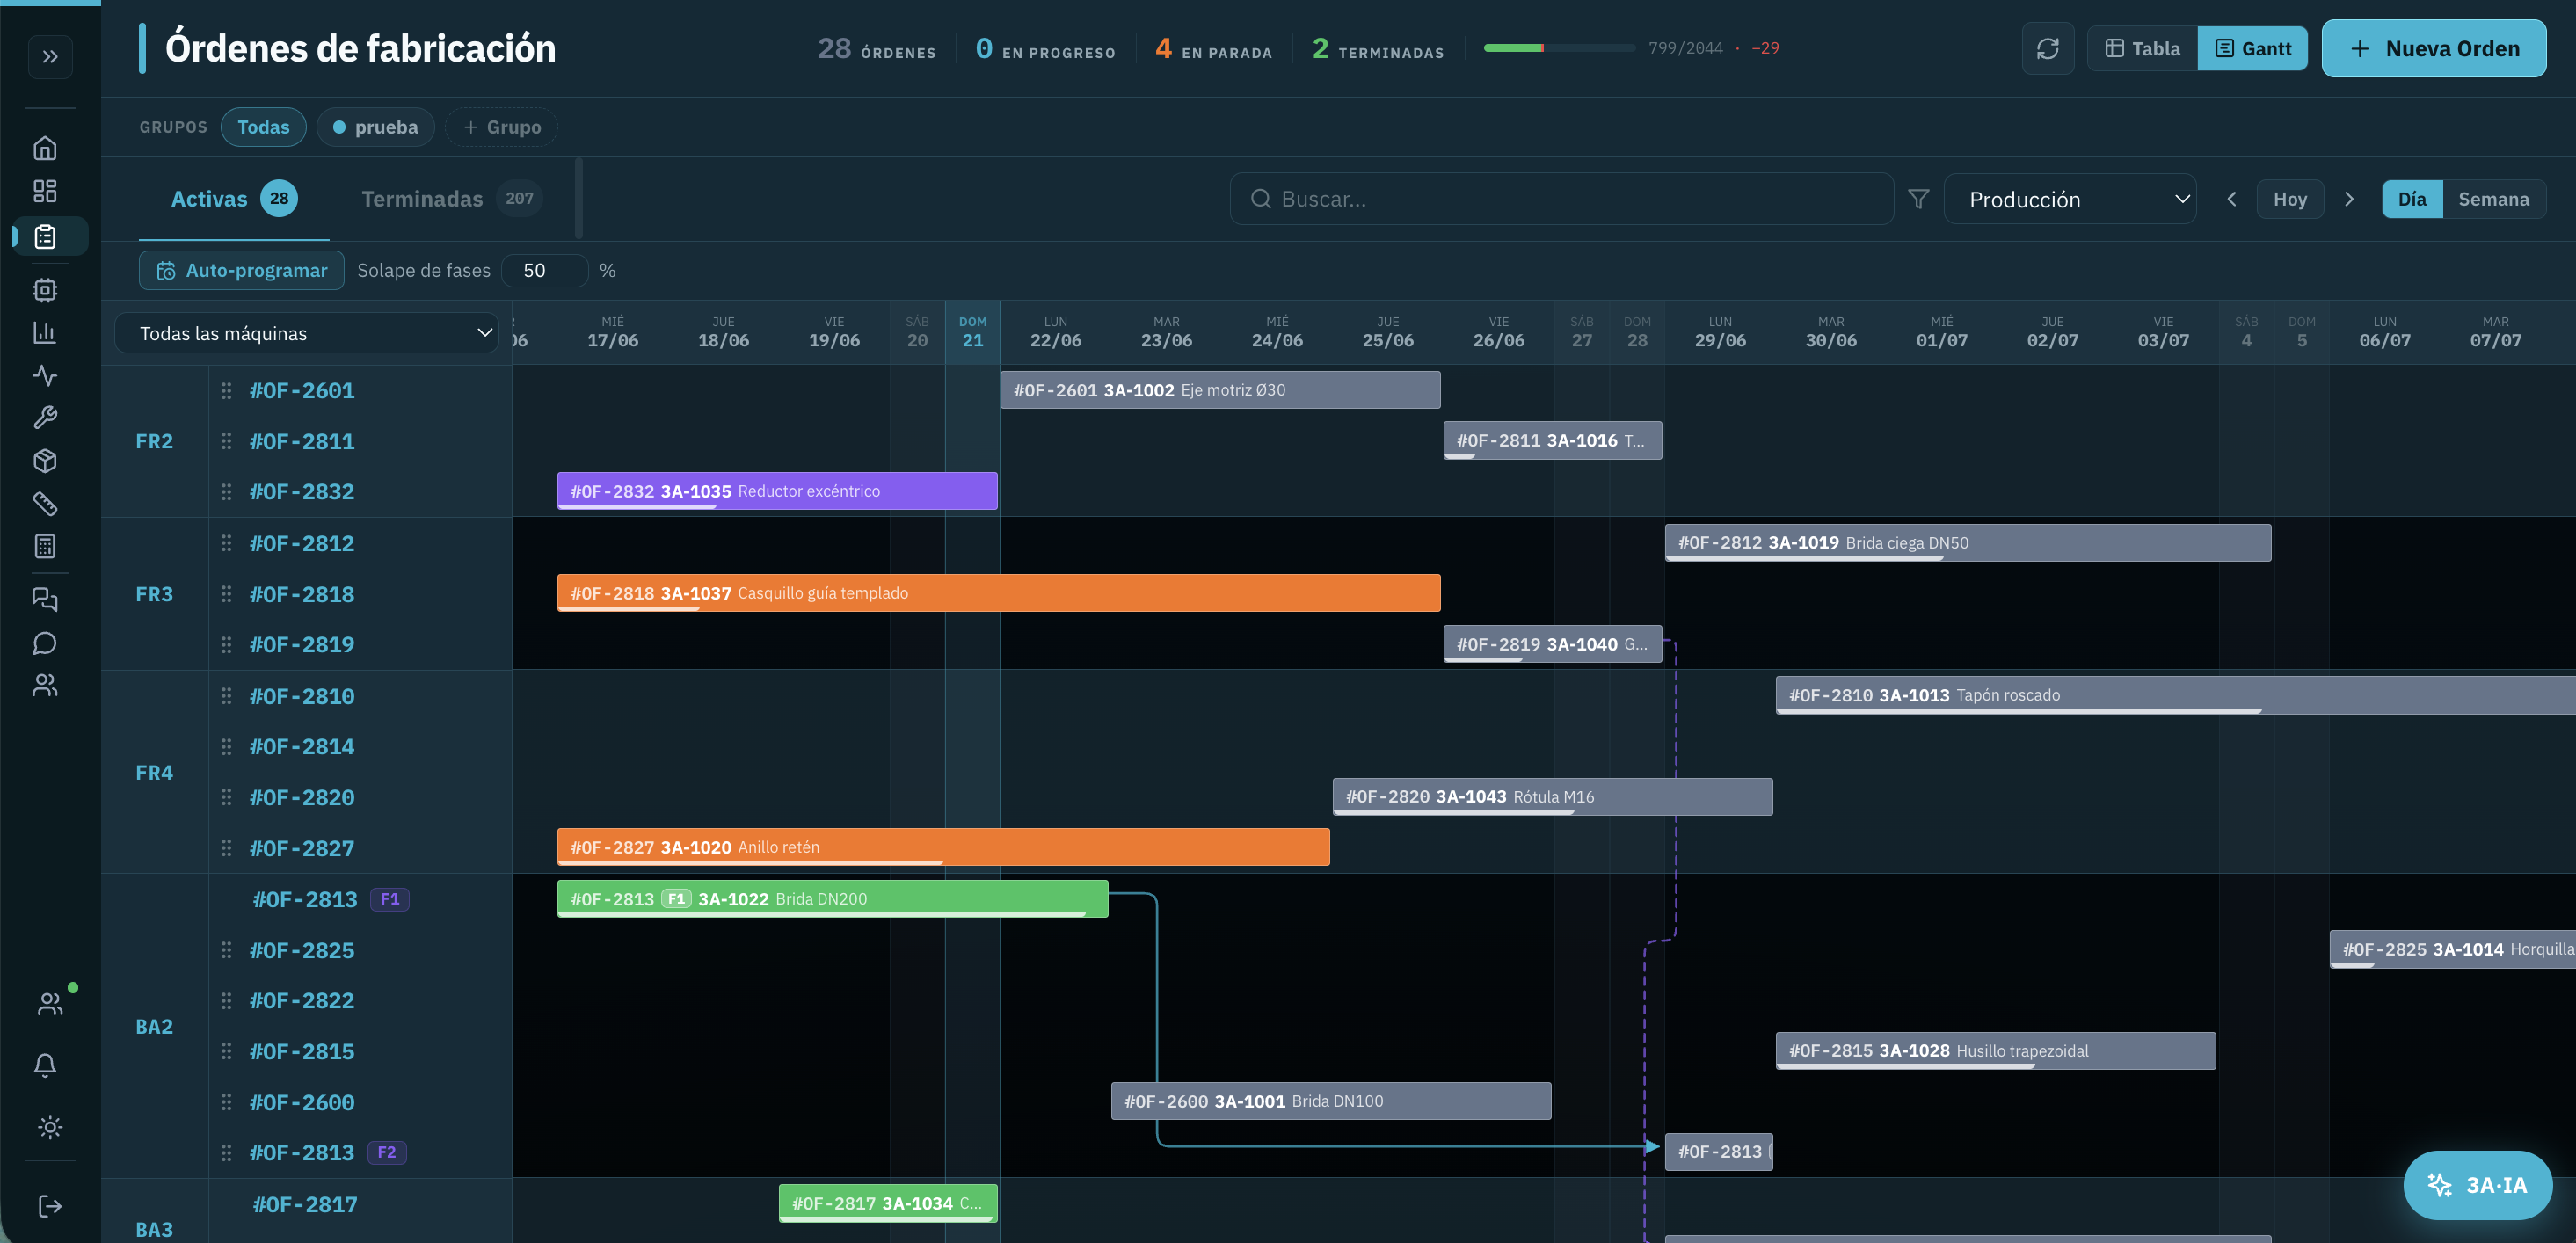
Task: Click the #OF-2600 Brida DN100 bar
Action: [x=1331, y=1101]
